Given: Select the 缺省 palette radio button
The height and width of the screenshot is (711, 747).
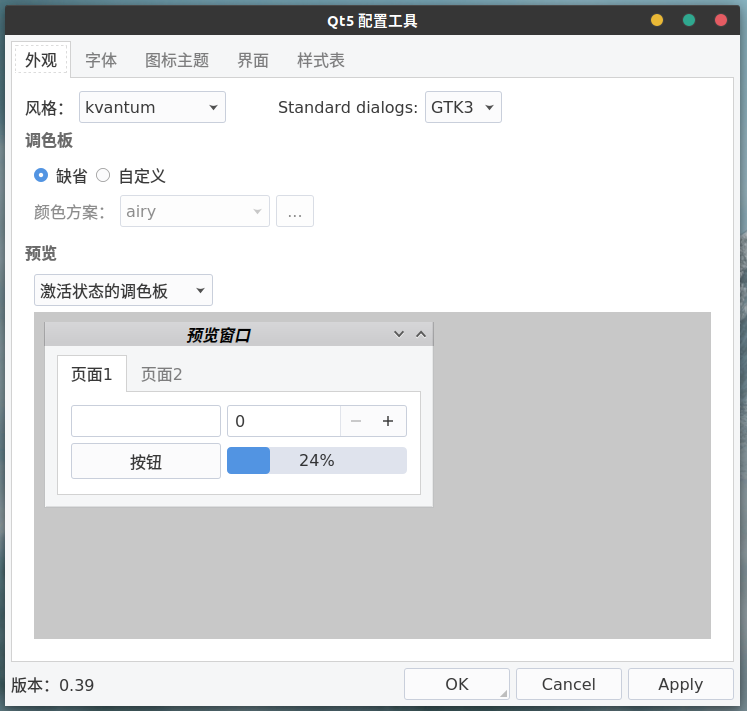Looking at the screenshot, I should 41,175.
